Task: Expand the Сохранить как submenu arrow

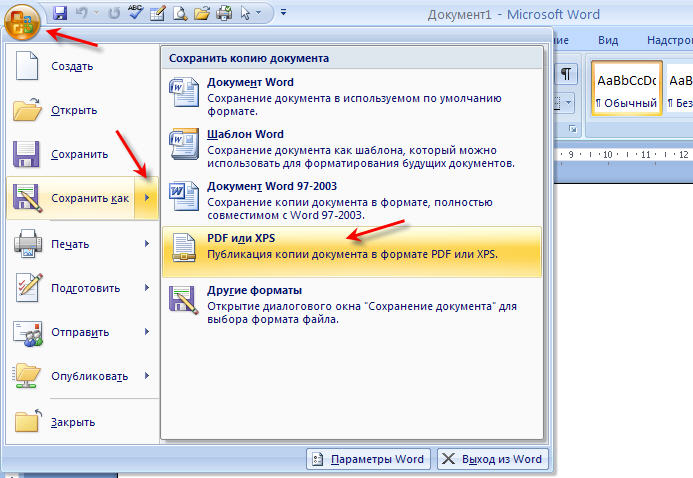Action: [x=147, y=198]
